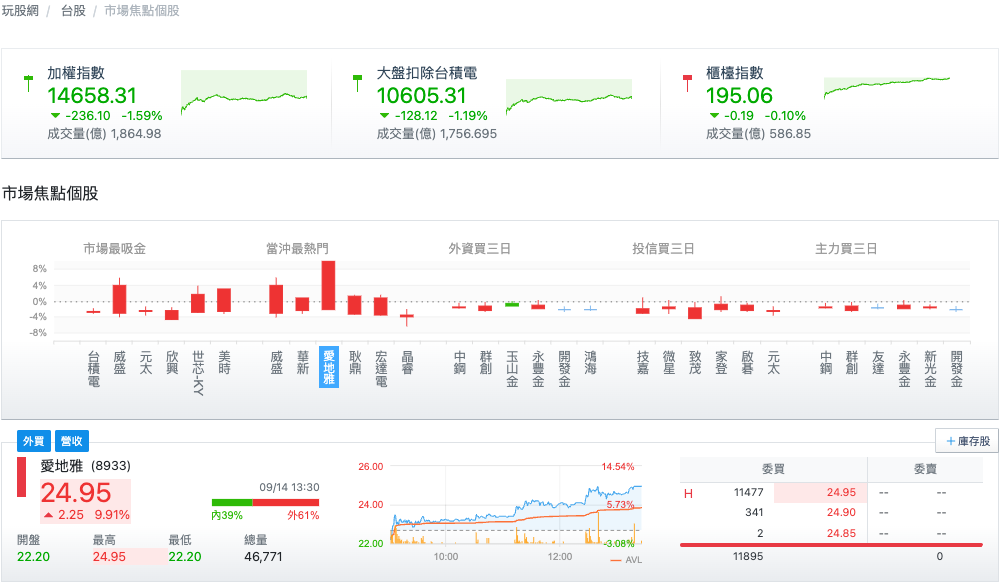The height and width of the screenshot is (588, 1001).
Task: Select 致茂 stock label
Action: coord(695,363)
